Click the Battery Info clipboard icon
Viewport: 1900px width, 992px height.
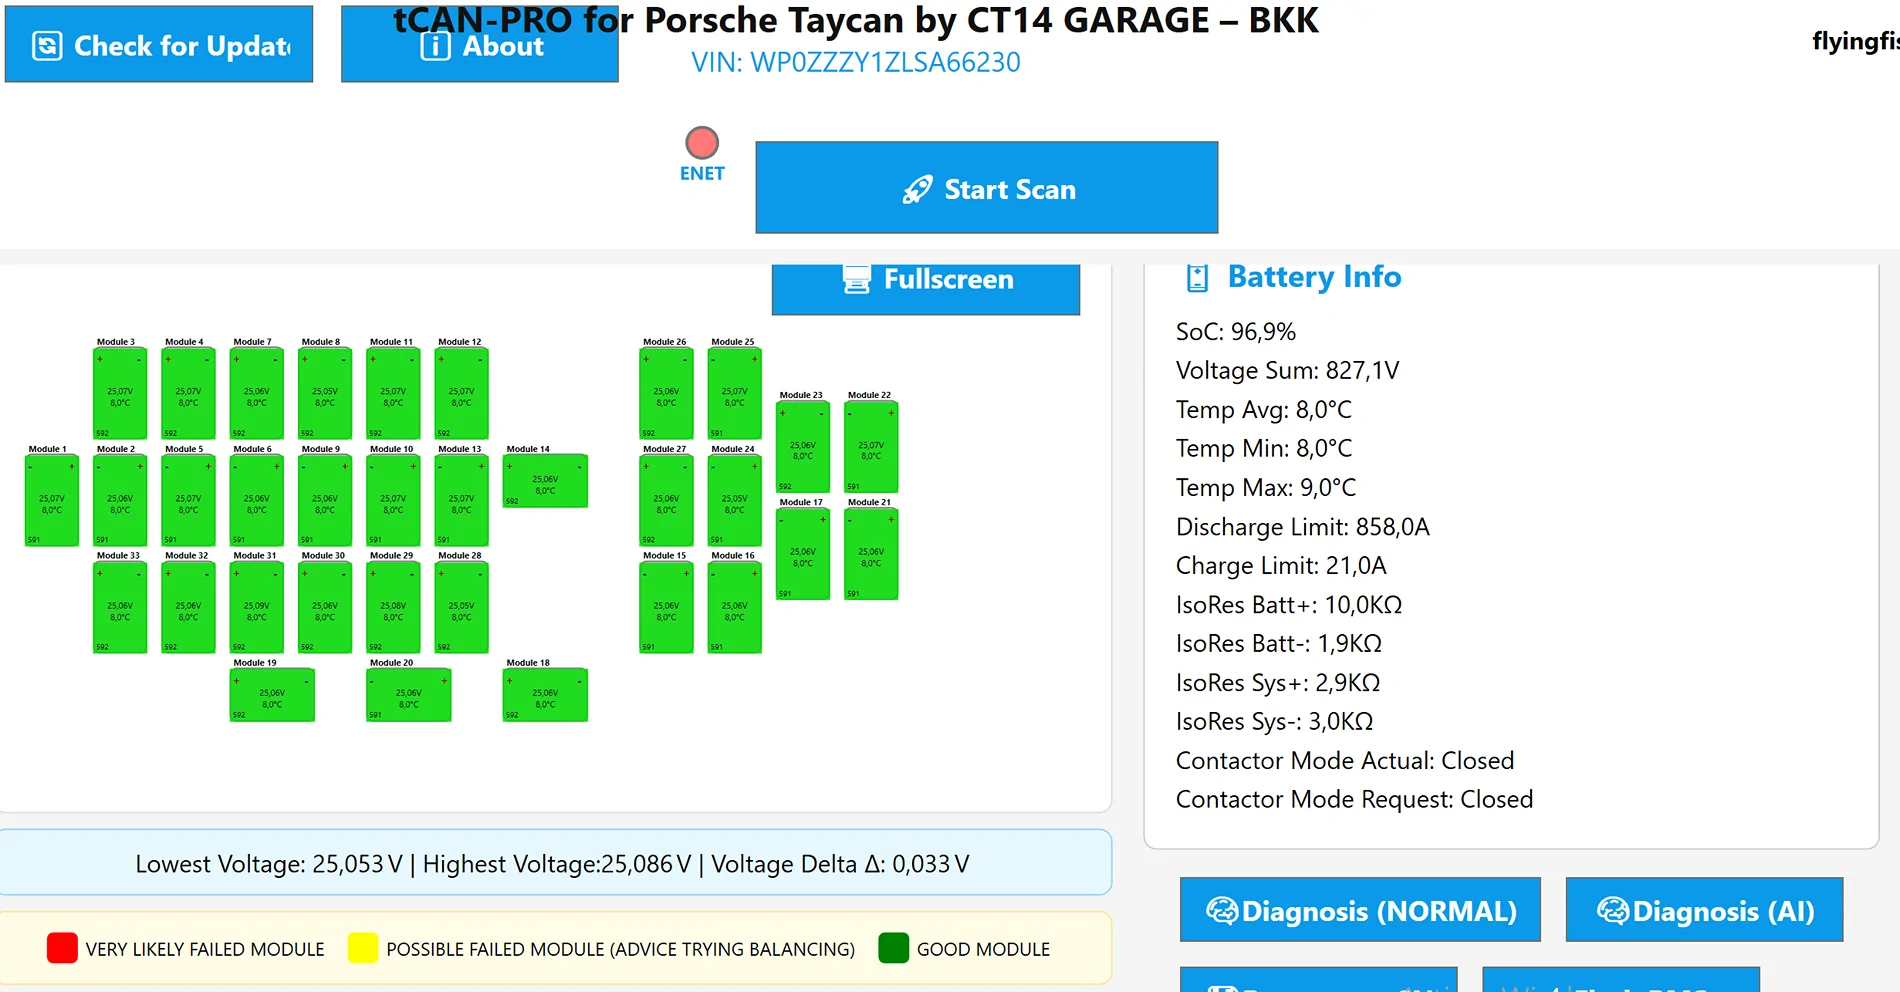pyautogui.click(x=1197, y=278)
